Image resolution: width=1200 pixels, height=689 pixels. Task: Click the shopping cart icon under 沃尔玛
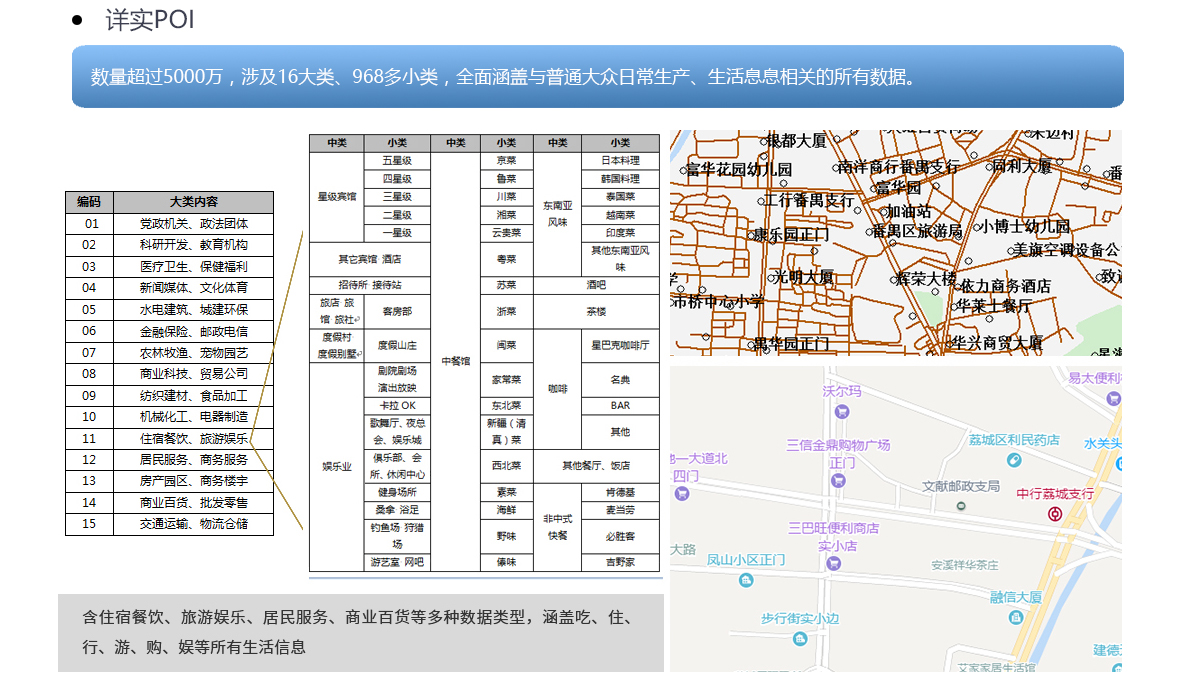click(842, 411)
